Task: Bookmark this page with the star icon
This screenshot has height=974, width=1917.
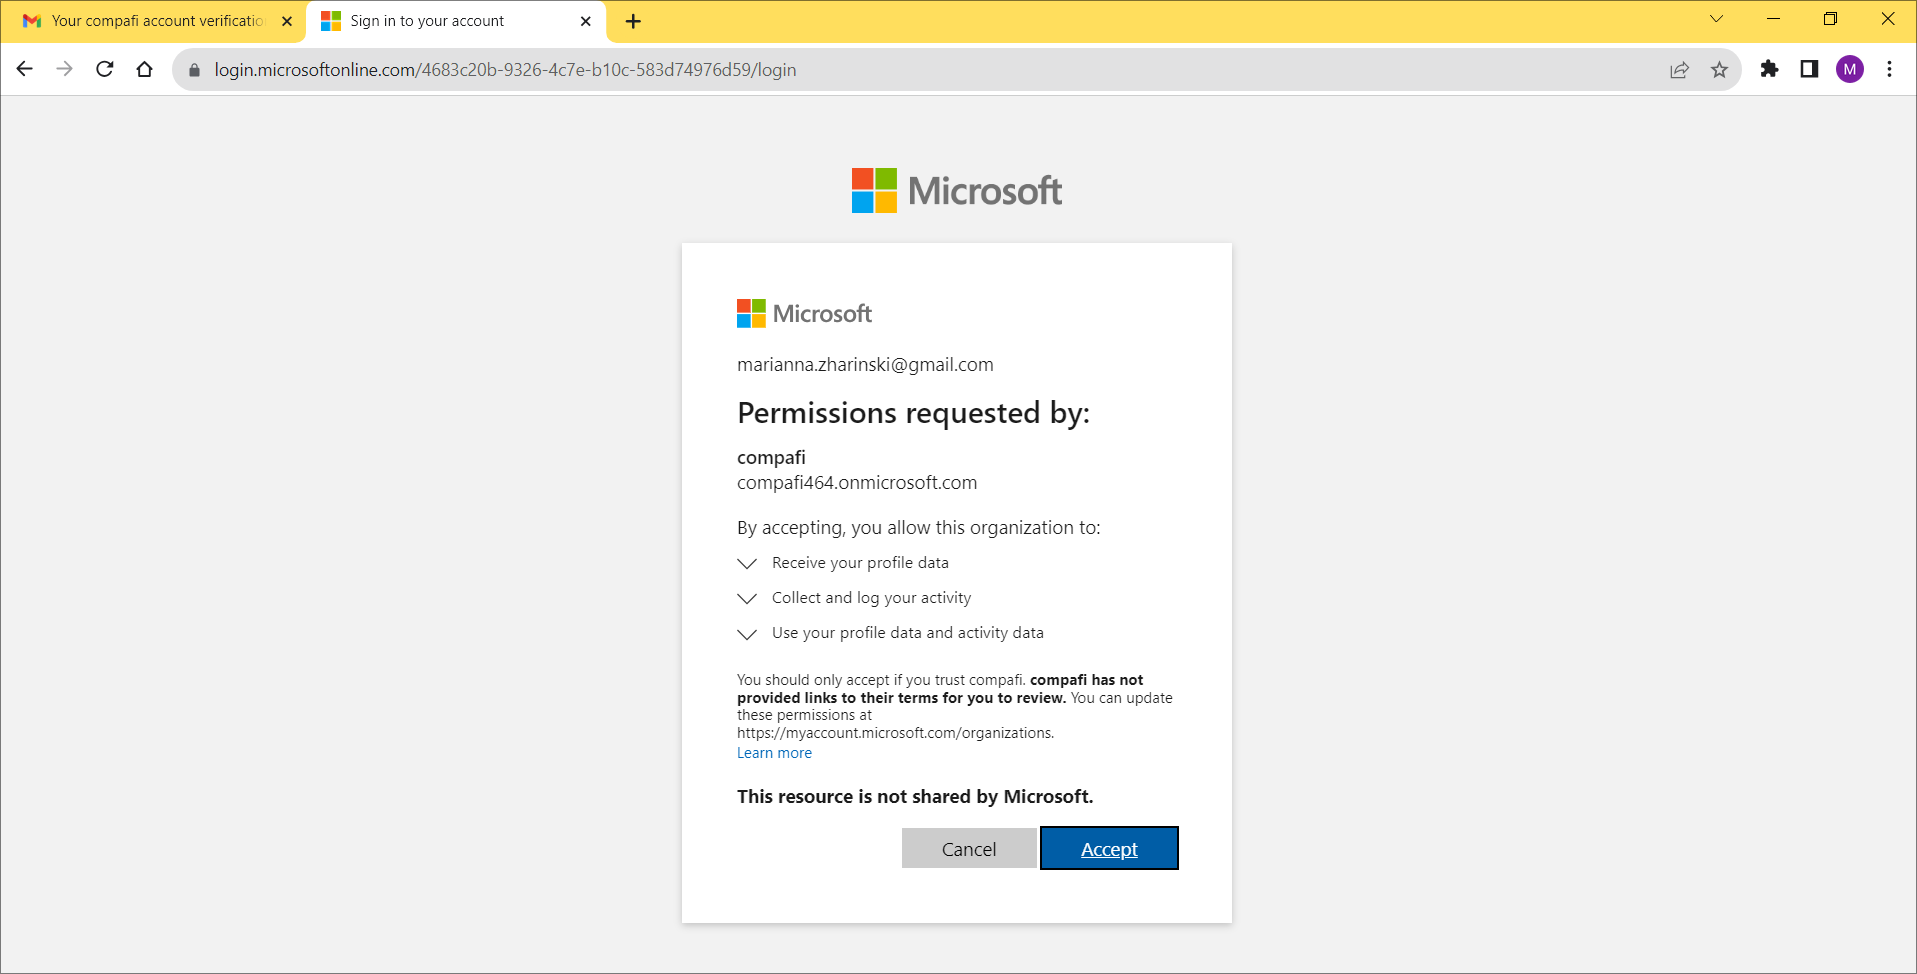Action: (x=1719, y=69)
